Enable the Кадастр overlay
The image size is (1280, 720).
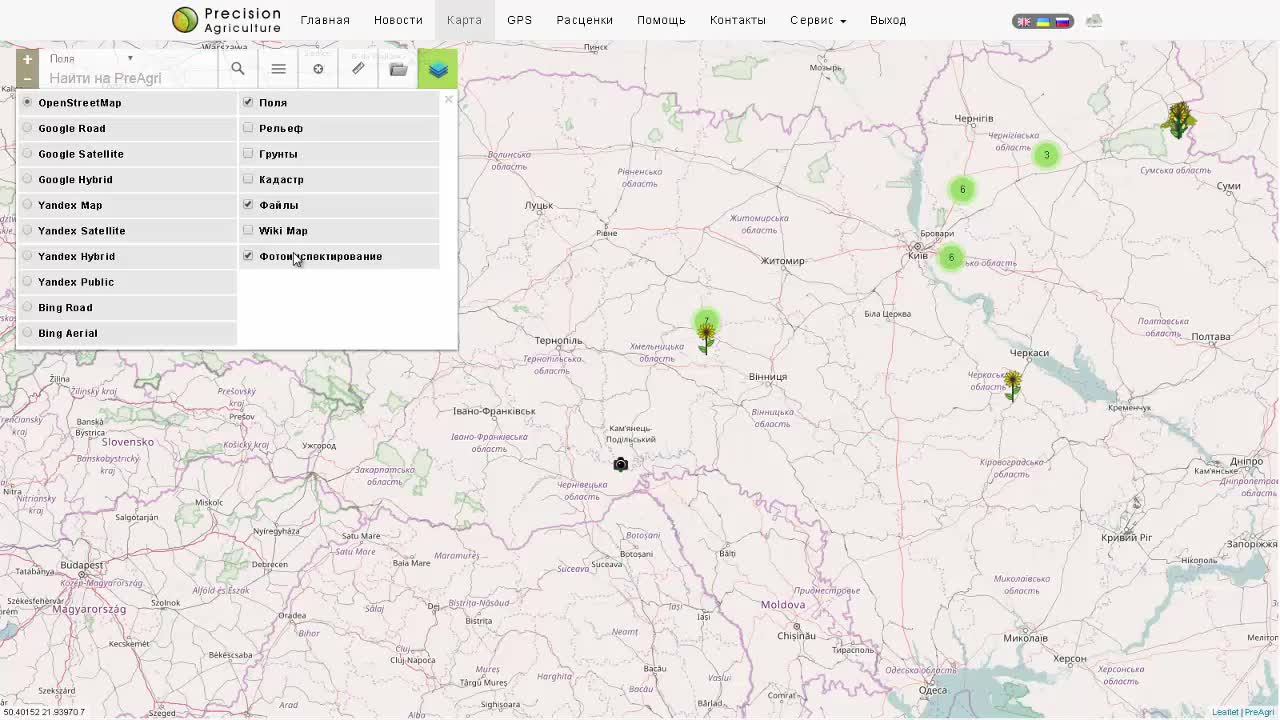[248, 179]
